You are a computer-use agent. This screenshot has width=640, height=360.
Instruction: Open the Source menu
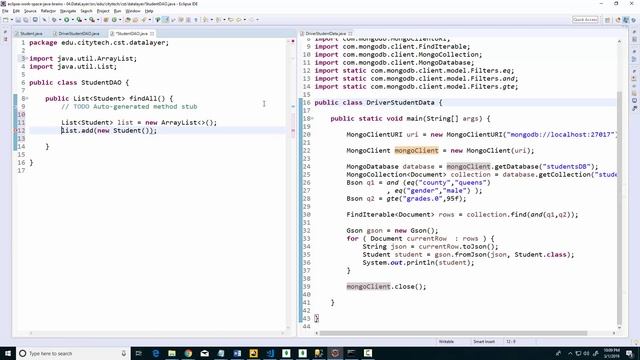(30, 11)
